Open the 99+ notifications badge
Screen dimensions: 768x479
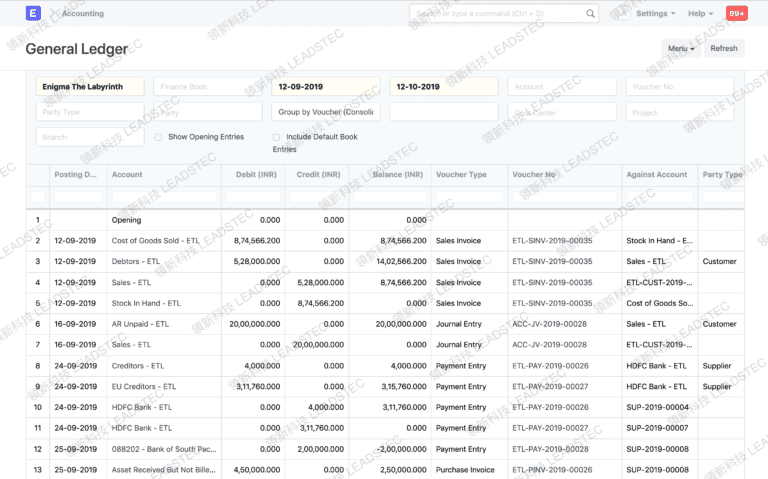pyautogui.click(x=736, y=14)
